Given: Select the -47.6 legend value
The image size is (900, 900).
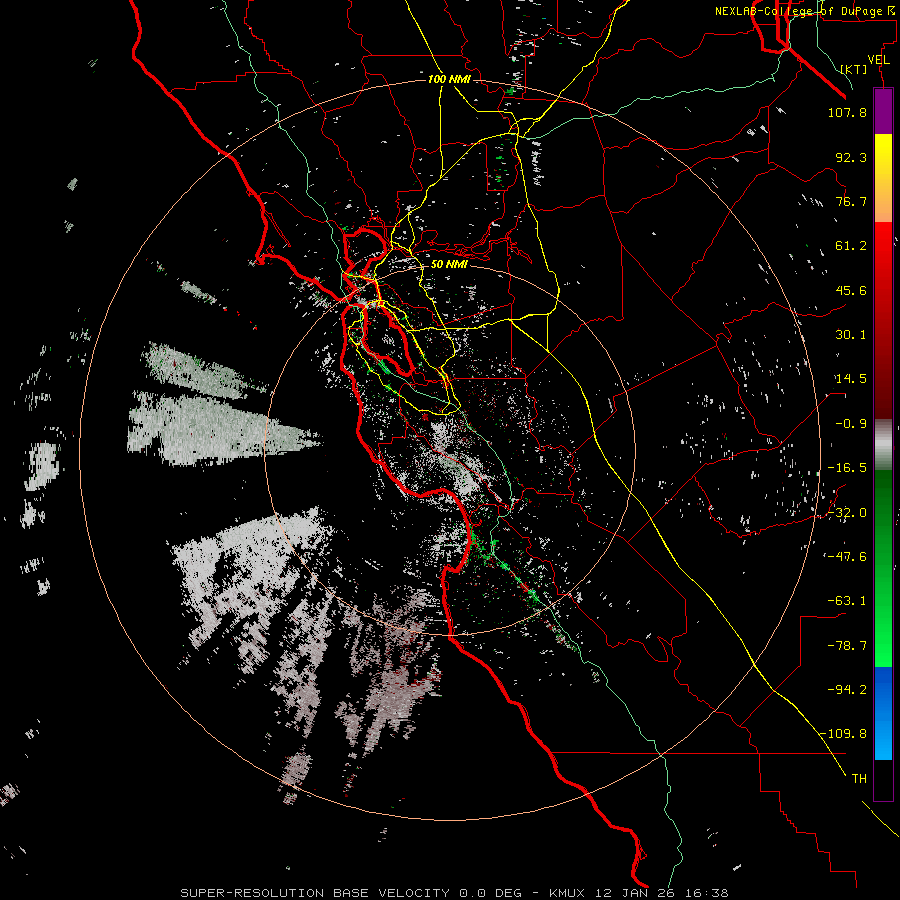Looking at the screenshot, I should point(847,557).
